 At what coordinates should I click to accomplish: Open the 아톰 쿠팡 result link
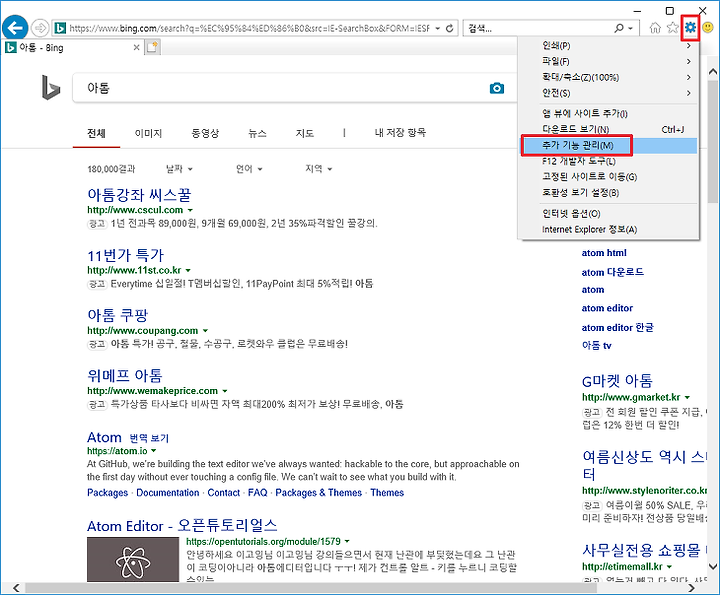pyautogui.click(x=118, y=315)
